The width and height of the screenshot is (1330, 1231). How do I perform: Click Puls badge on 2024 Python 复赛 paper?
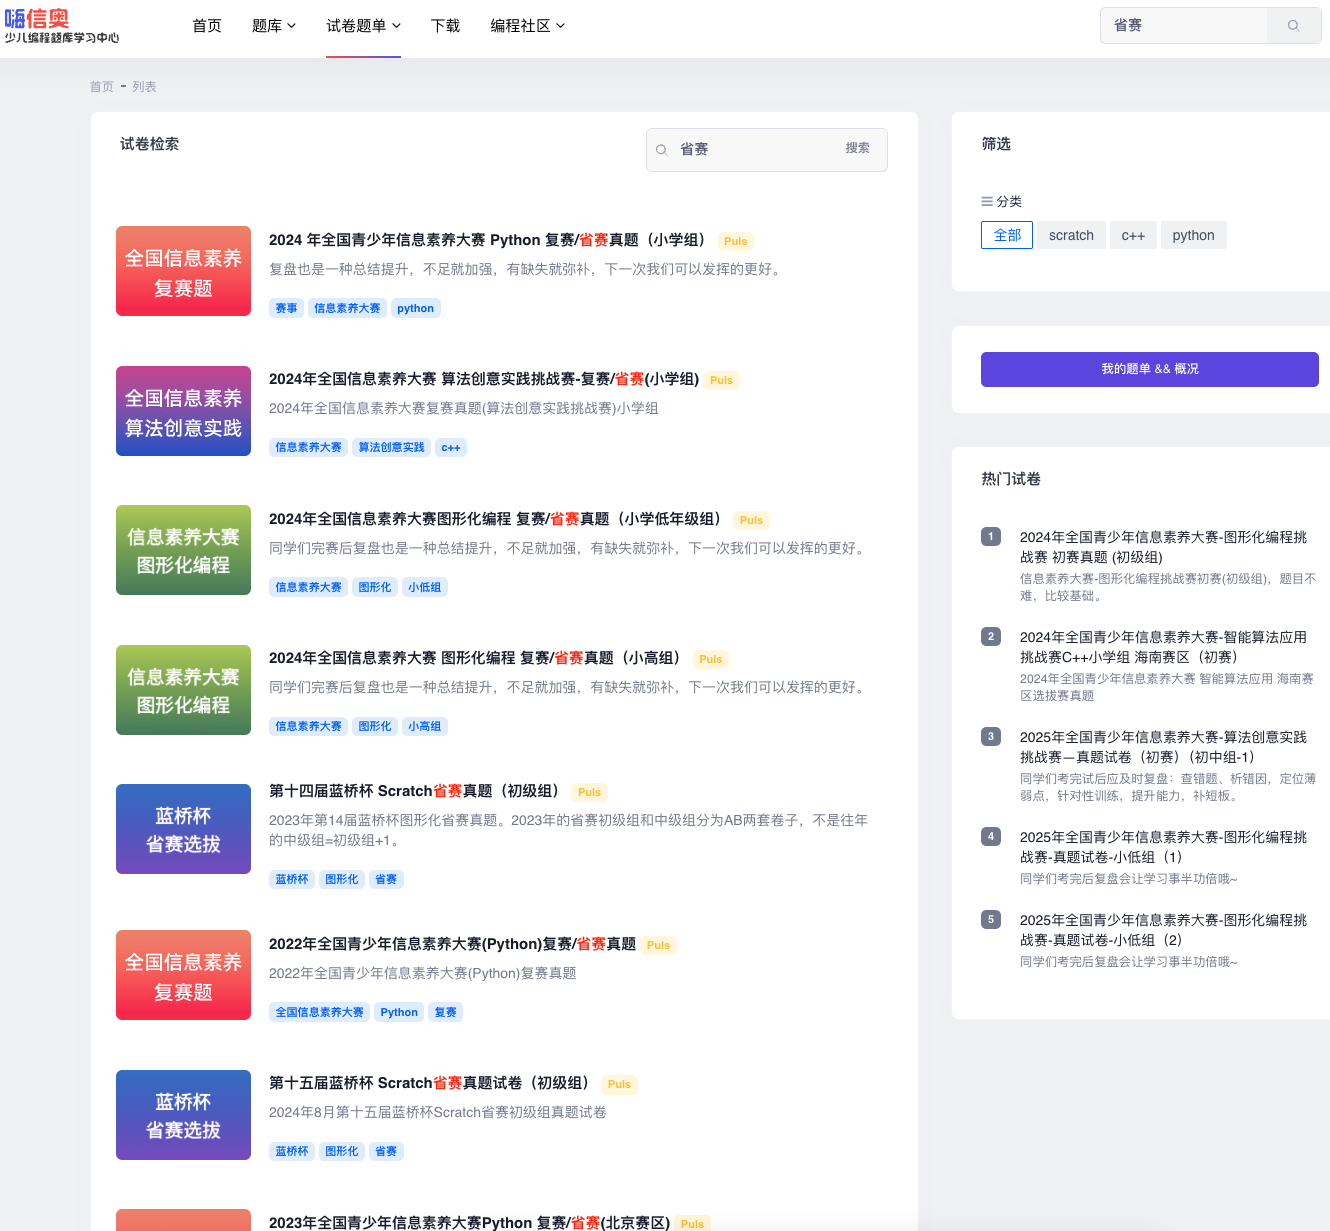pos(735,241)
